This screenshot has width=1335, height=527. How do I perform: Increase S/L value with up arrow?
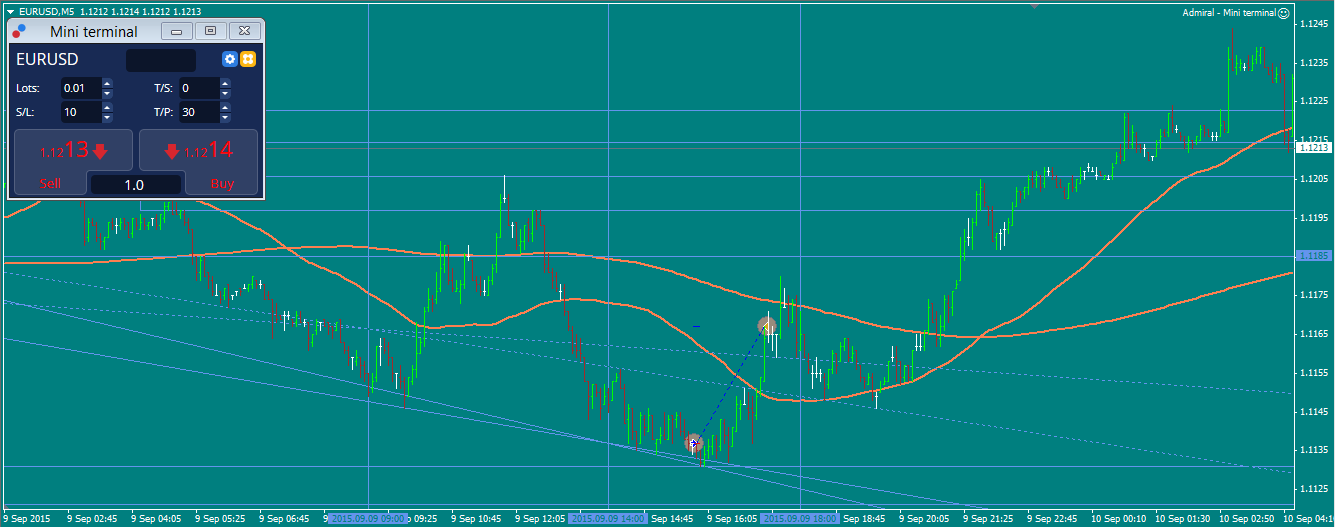point(107,107)
